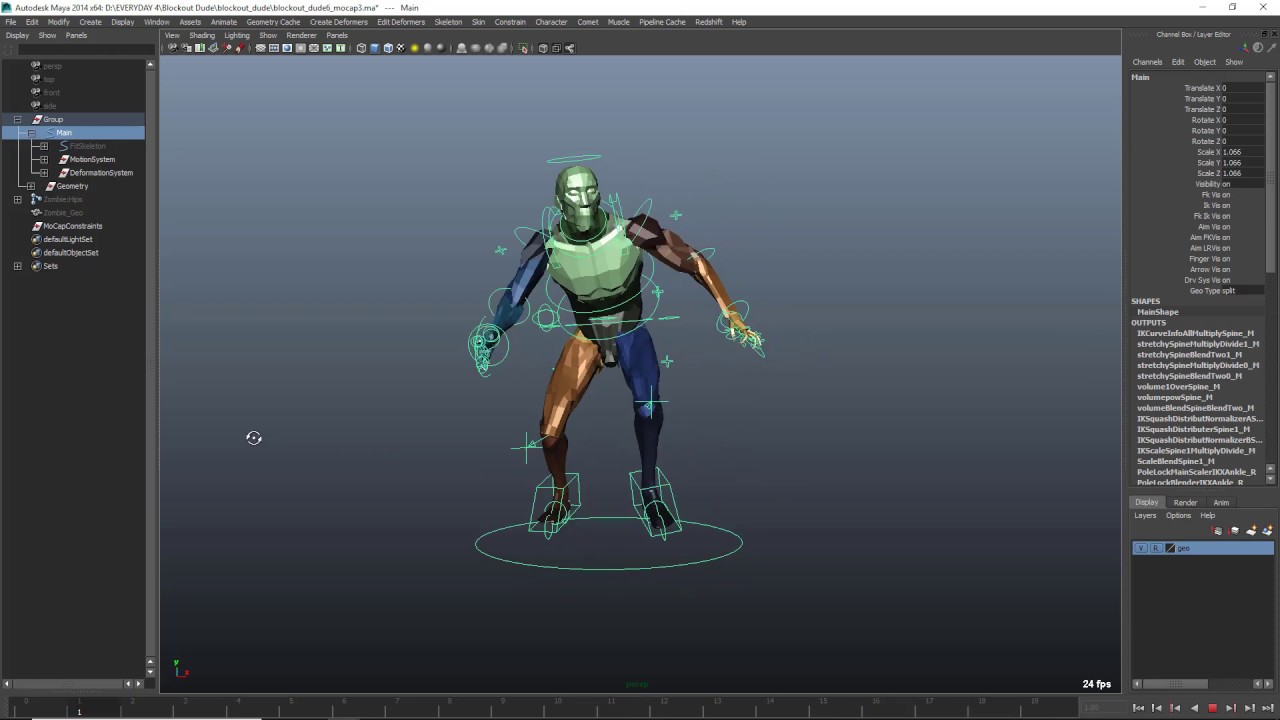Click the Translate X value field
The width and height of the screenshot is (1280, 720).
(x=1241, y=88)
